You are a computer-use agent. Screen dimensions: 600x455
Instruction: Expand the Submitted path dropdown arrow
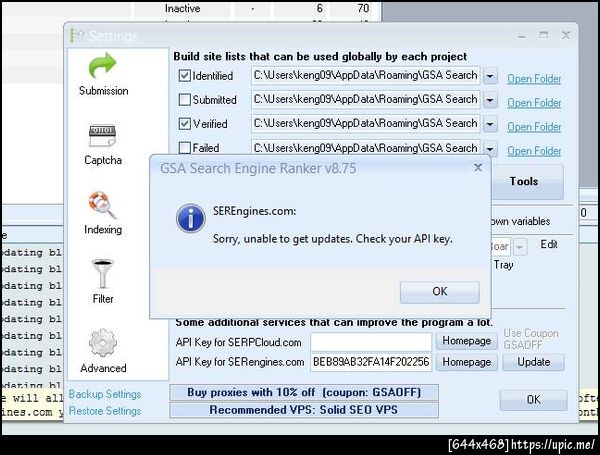490,100
